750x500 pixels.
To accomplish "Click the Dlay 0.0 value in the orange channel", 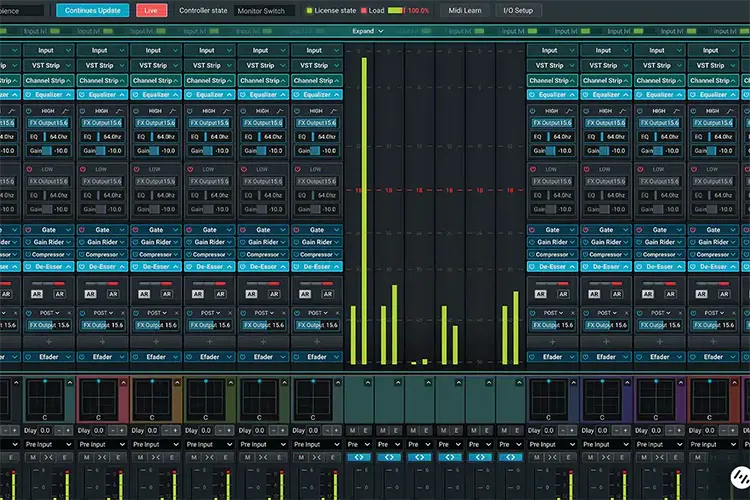I will click(x=152, y=431).
